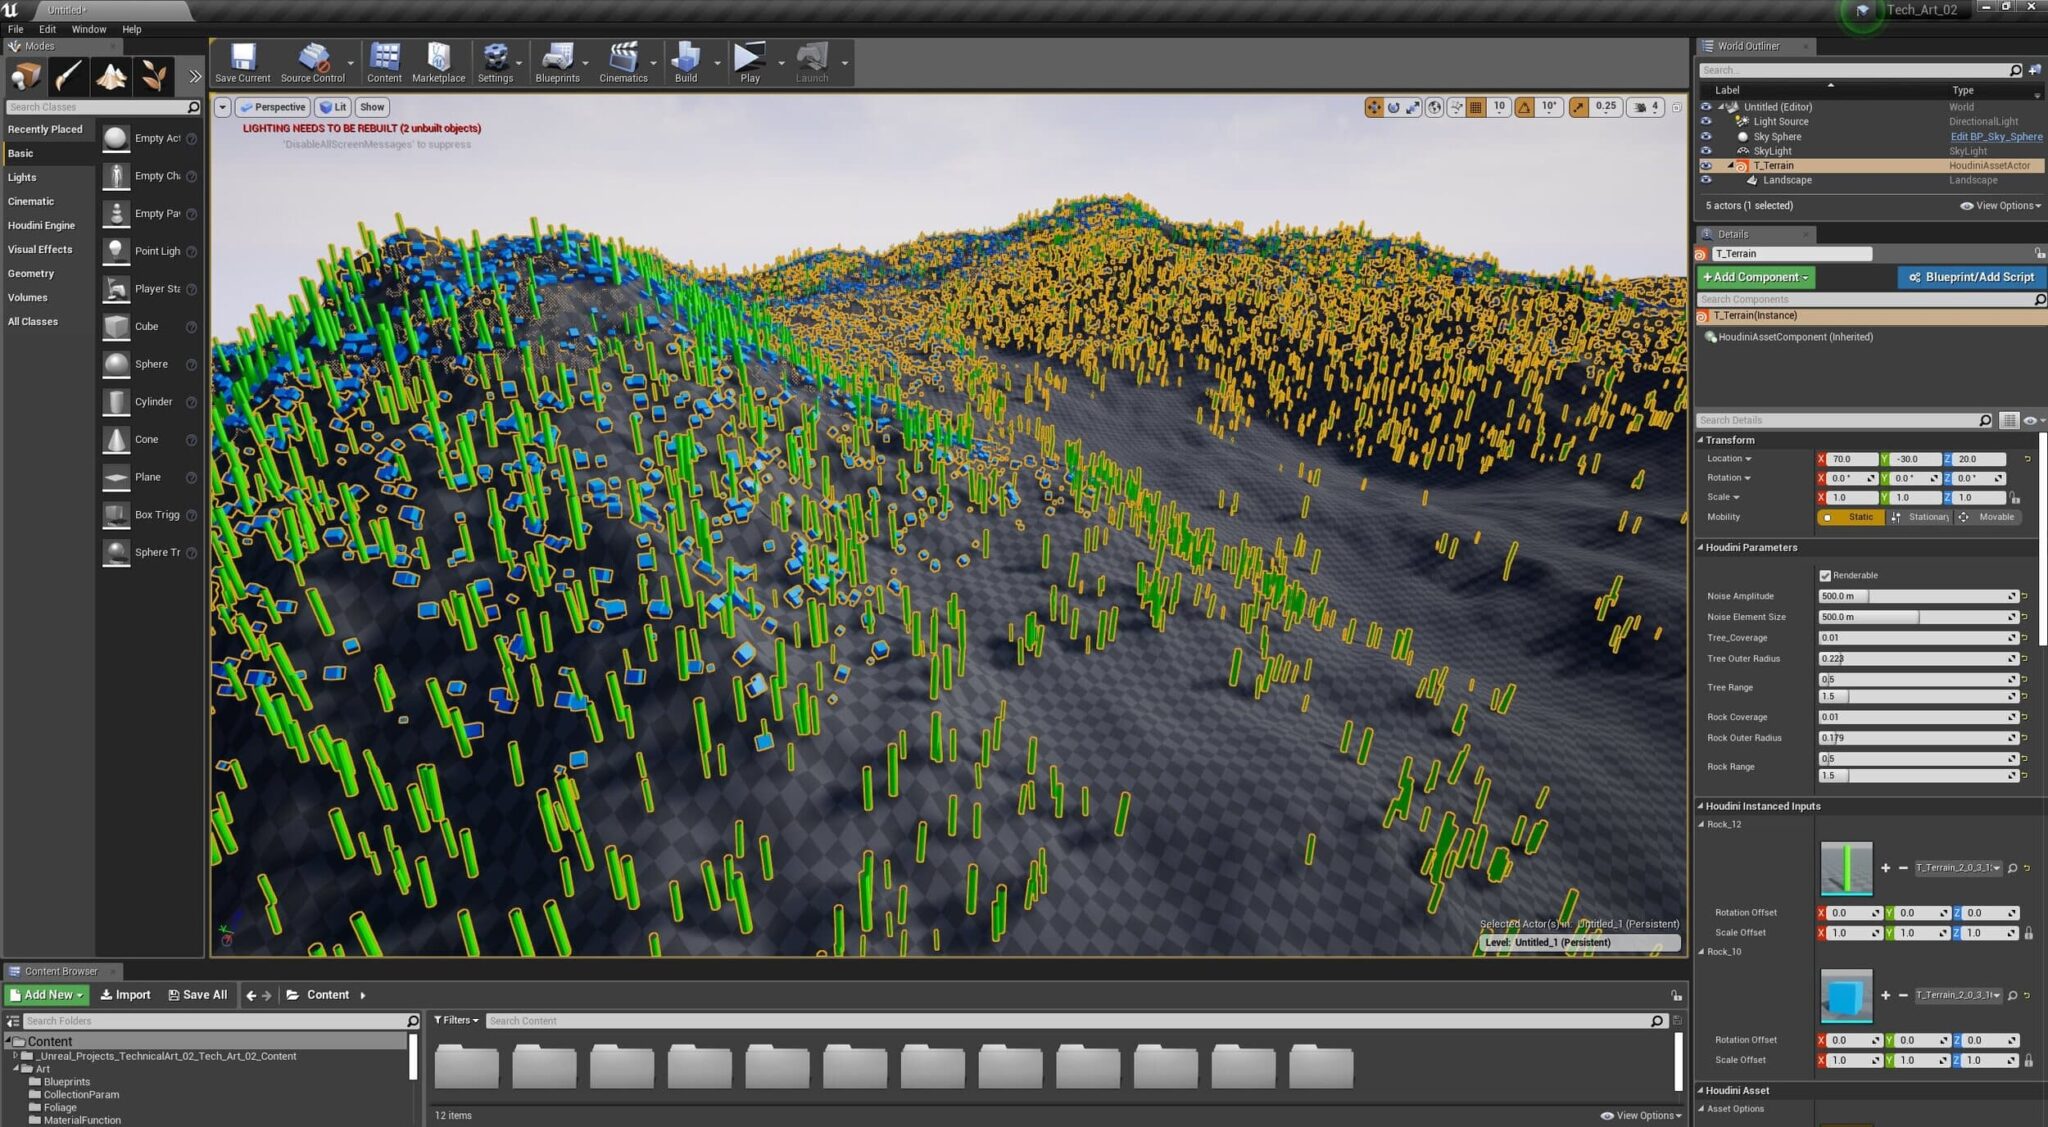
Task: Open the Add Component dropdown
Action: 1756,277
